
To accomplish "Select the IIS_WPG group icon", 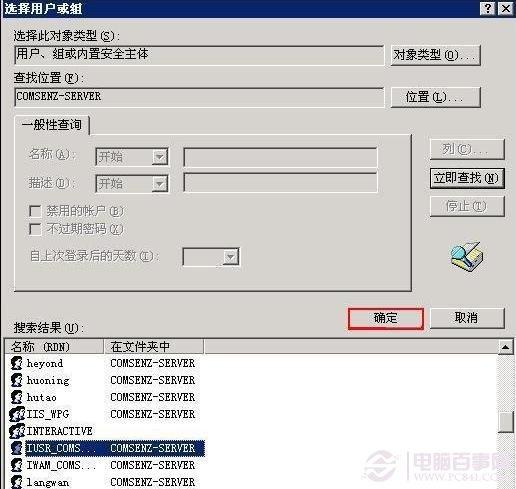I will [17, 414].
